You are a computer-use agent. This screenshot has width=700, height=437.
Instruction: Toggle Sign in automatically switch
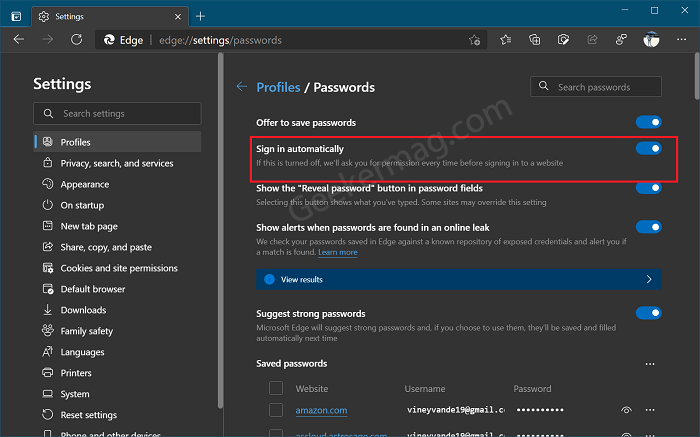[x=649, y=148]
